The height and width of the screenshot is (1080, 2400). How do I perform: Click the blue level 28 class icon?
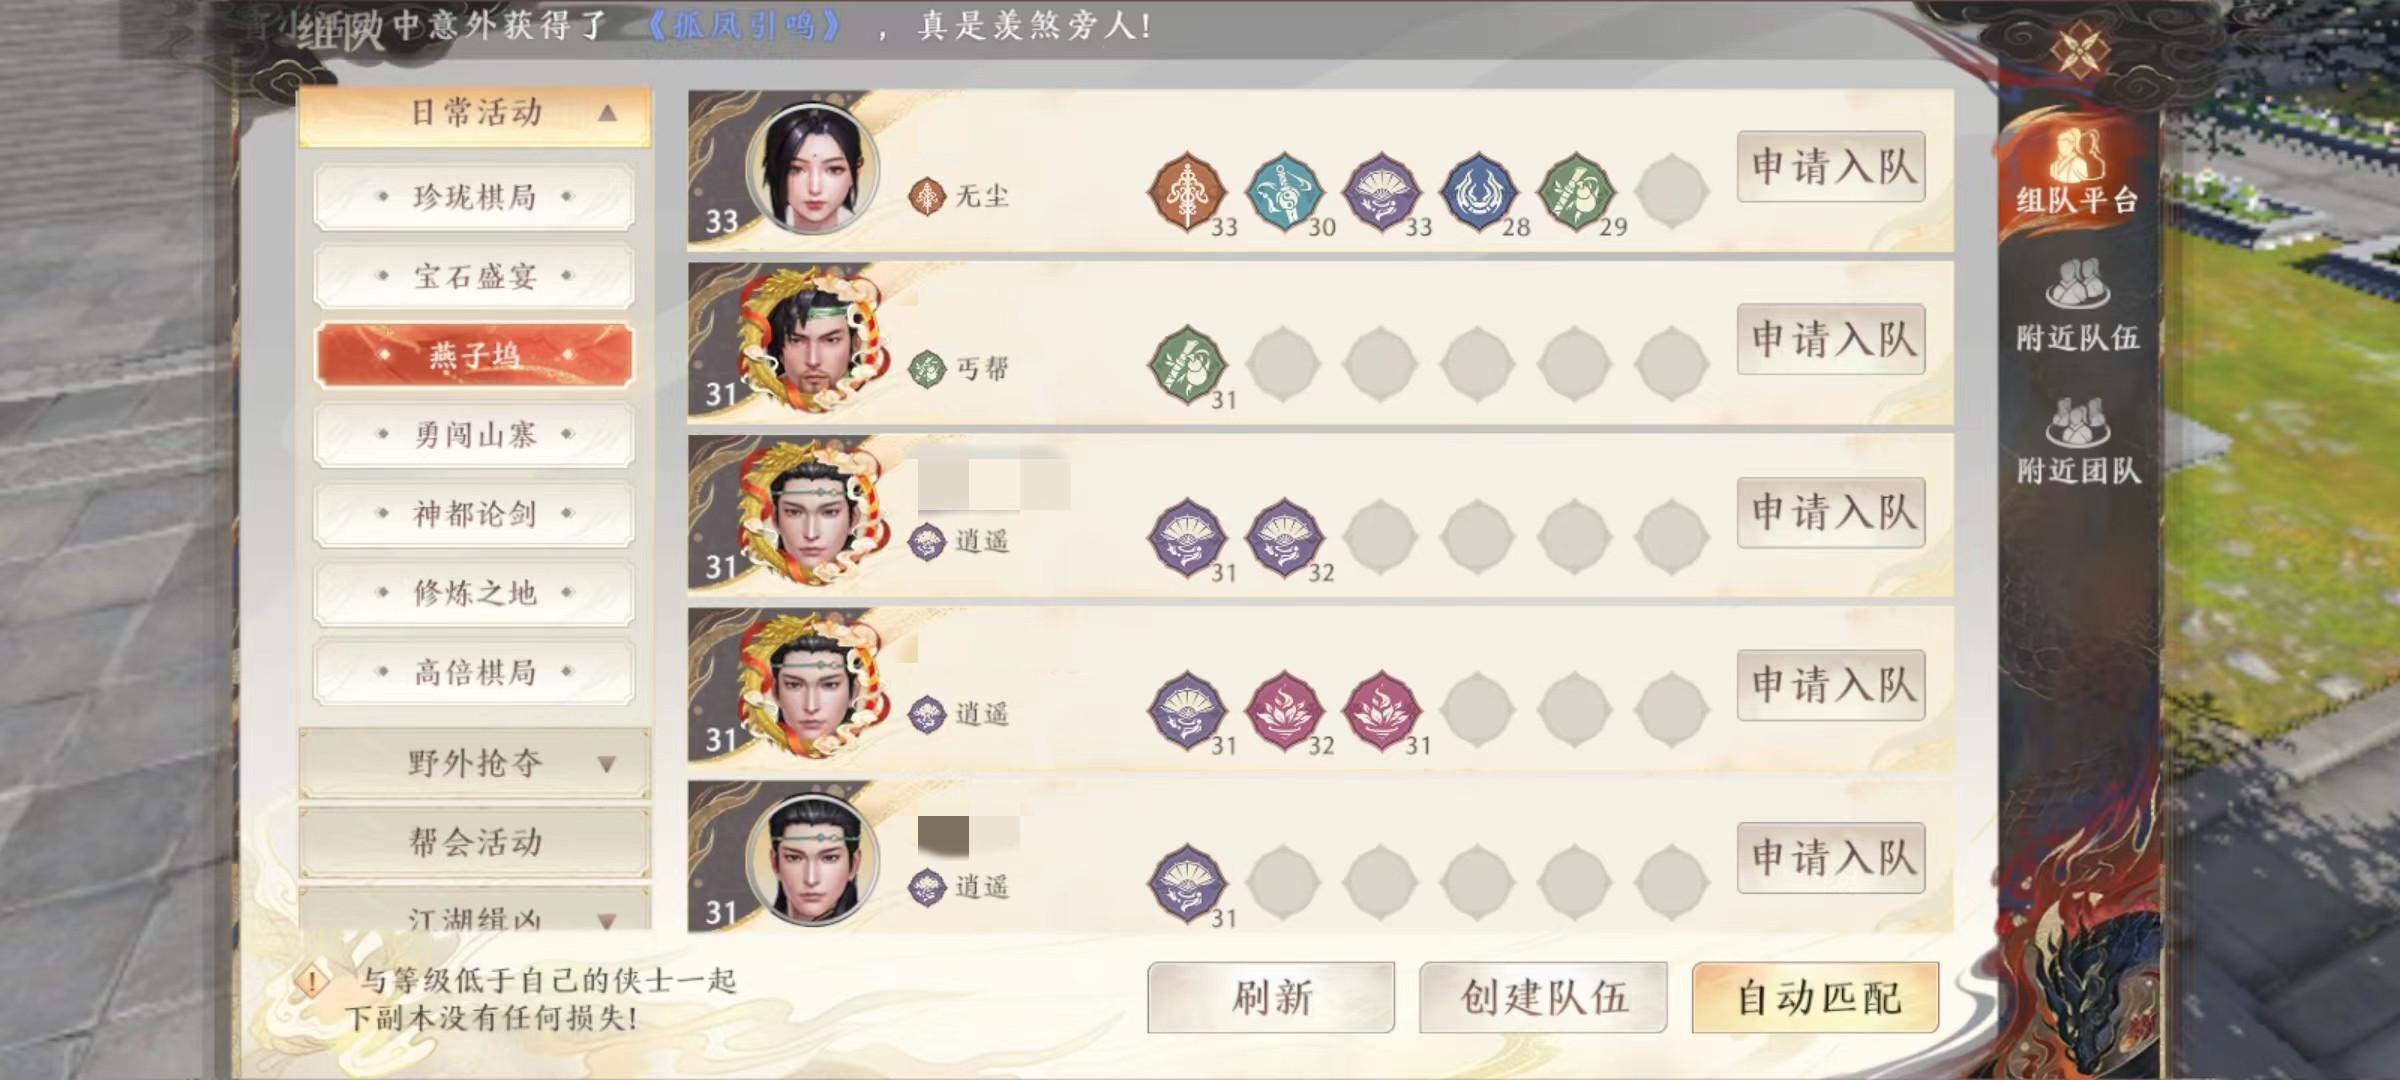tap(1478, 192)
